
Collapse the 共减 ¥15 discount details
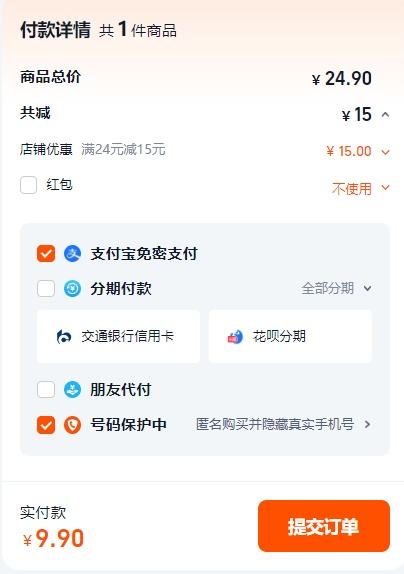point(385,115)
